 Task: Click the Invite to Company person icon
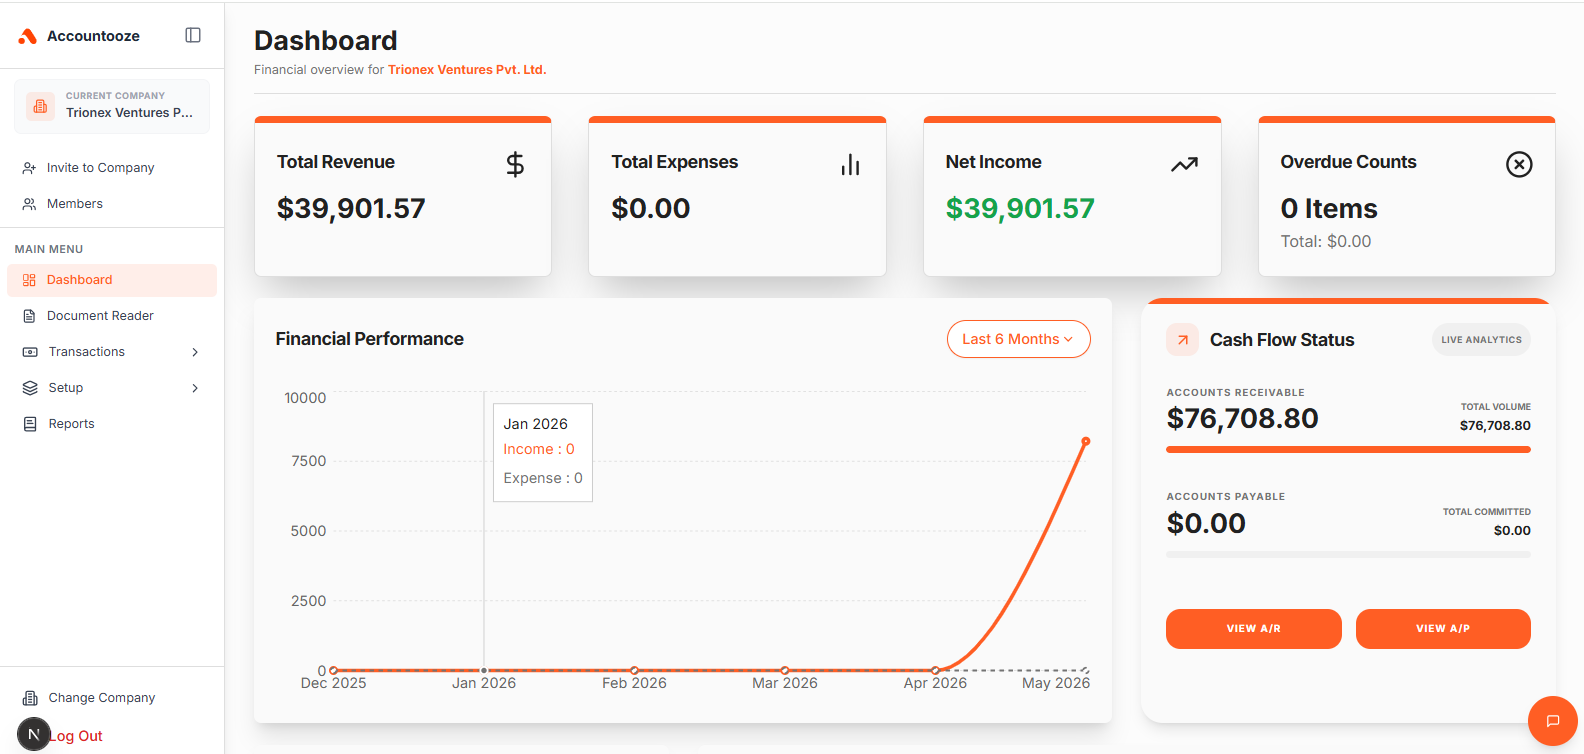[29, 168]
